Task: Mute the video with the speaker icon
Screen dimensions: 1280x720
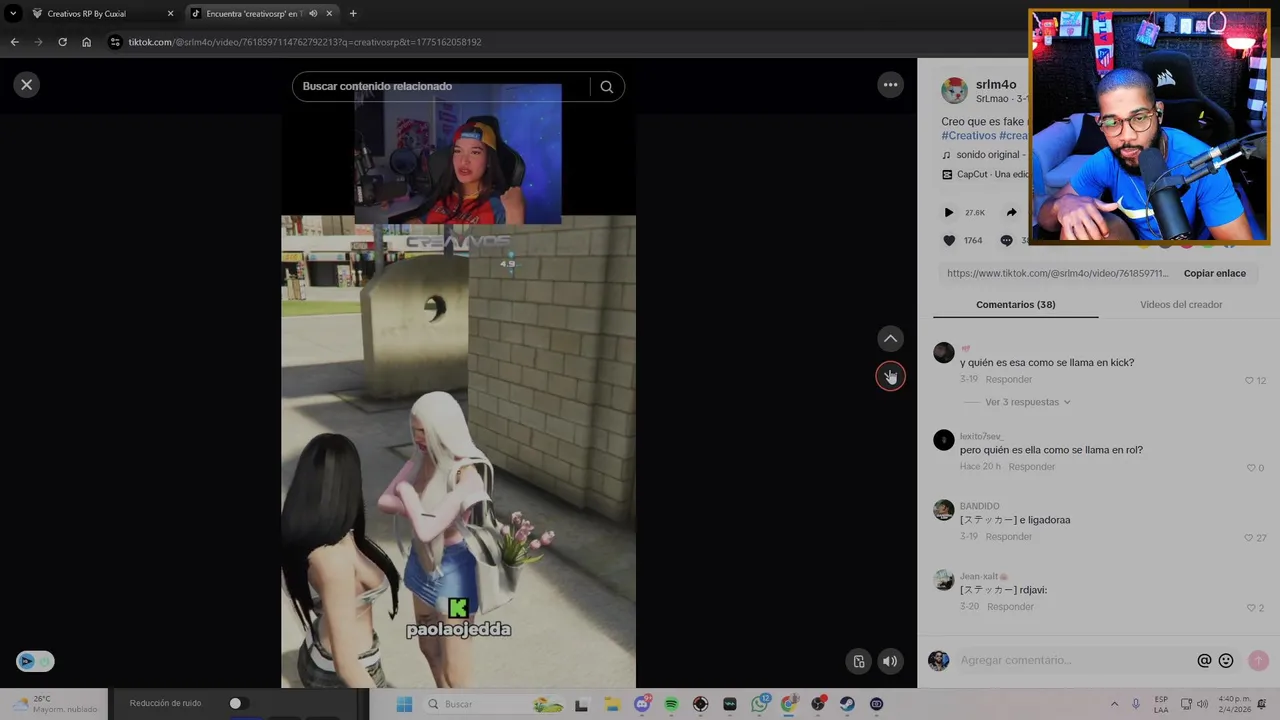Action: coord(890,661)
